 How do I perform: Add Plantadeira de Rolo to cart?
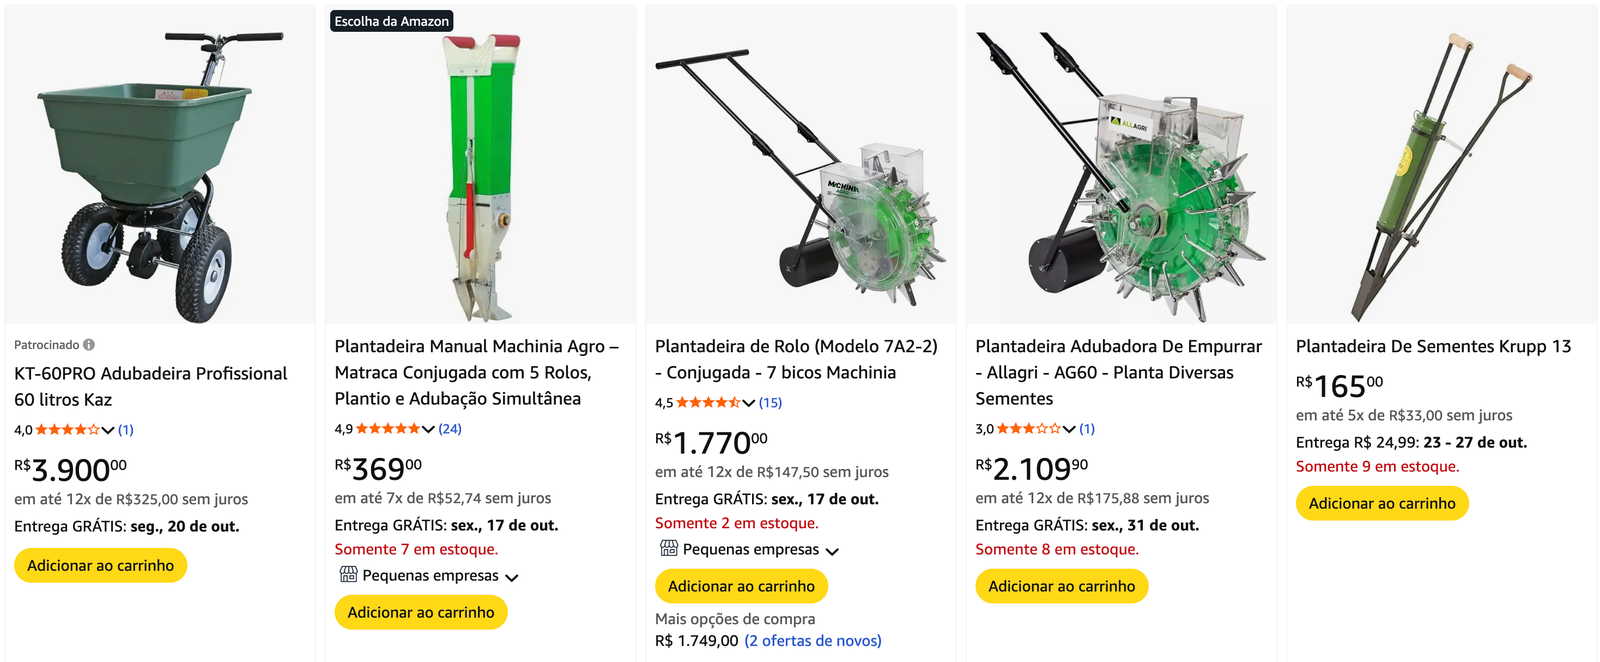[x=741, y=586]
